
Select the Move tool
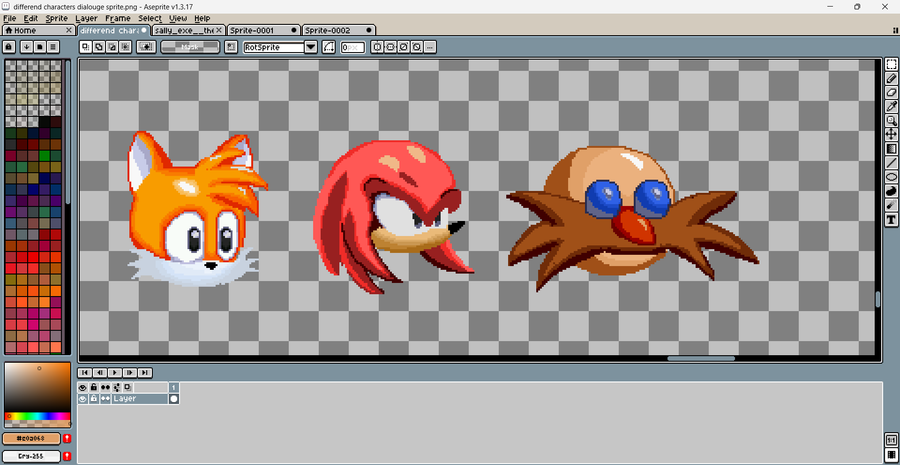tap(891, 134)
